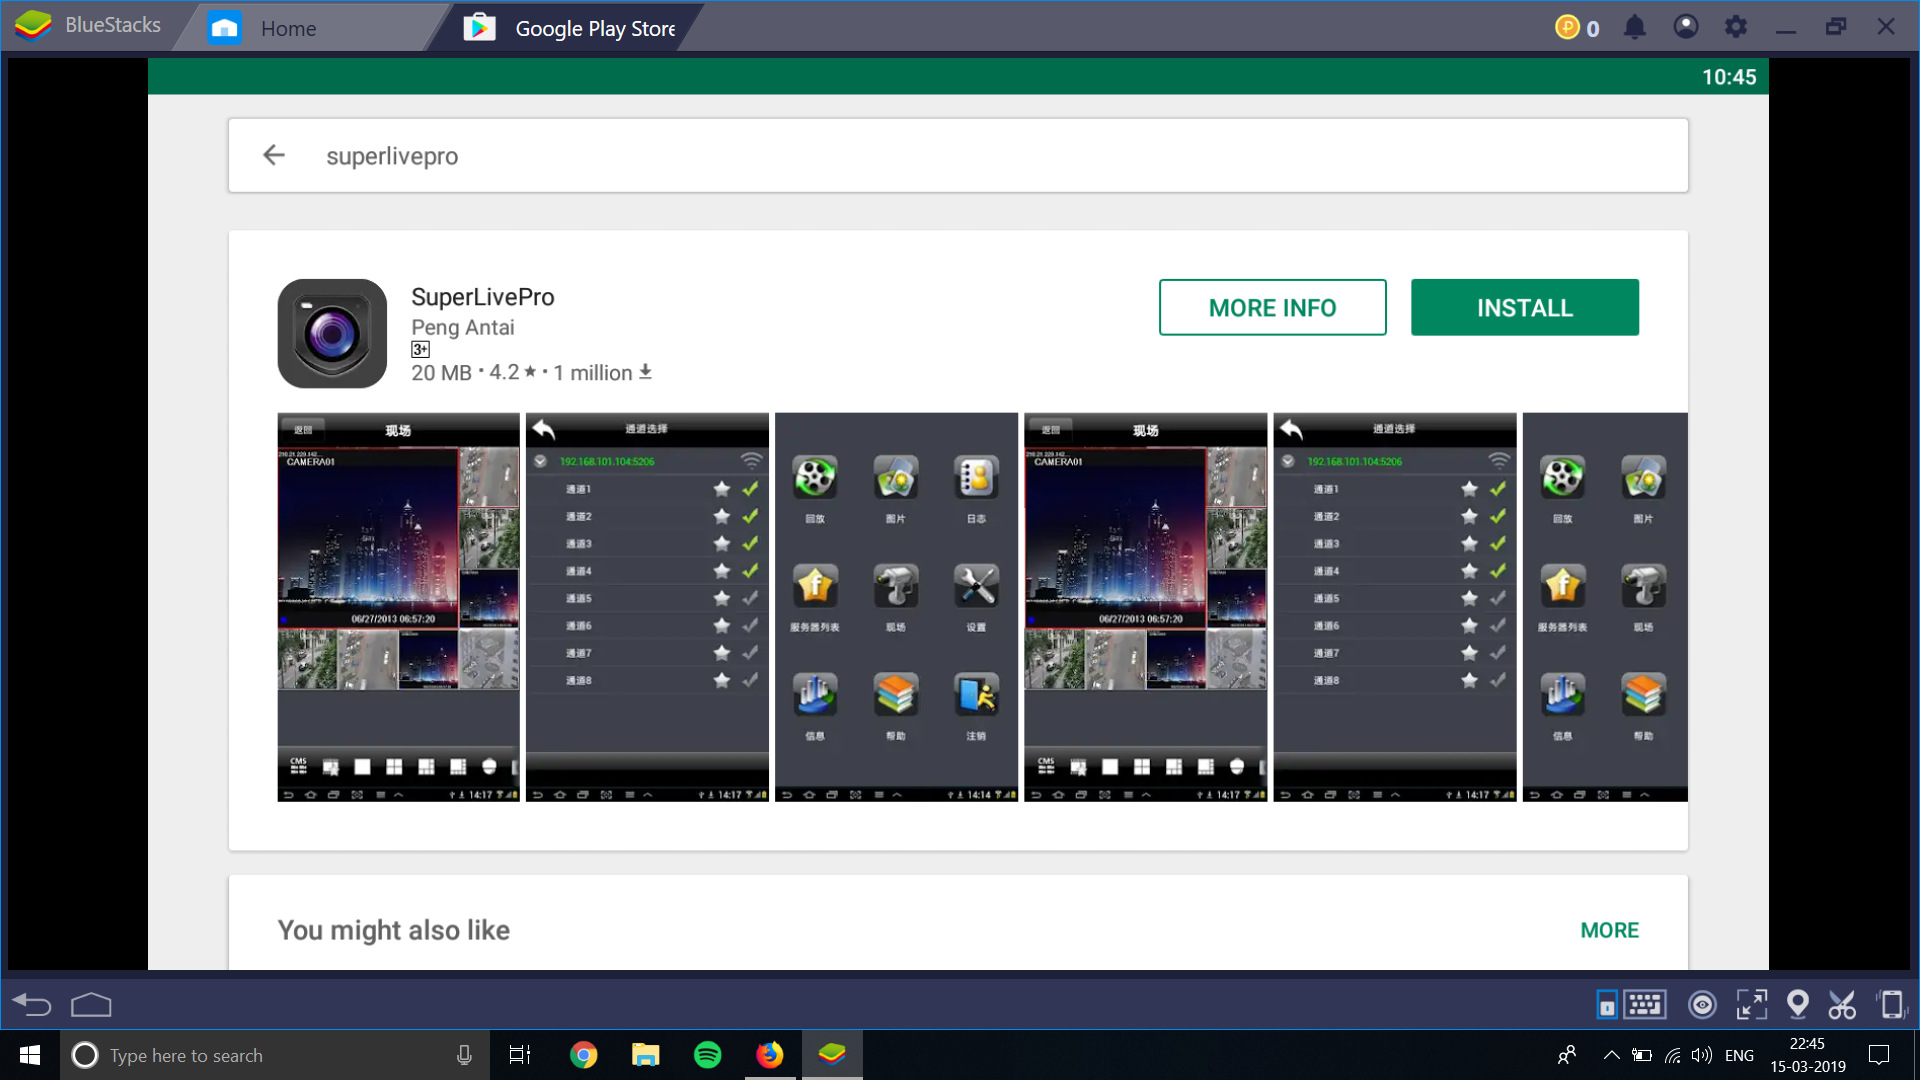
Task: Click the shake device icon
Action: [x=1890, y=1004]
